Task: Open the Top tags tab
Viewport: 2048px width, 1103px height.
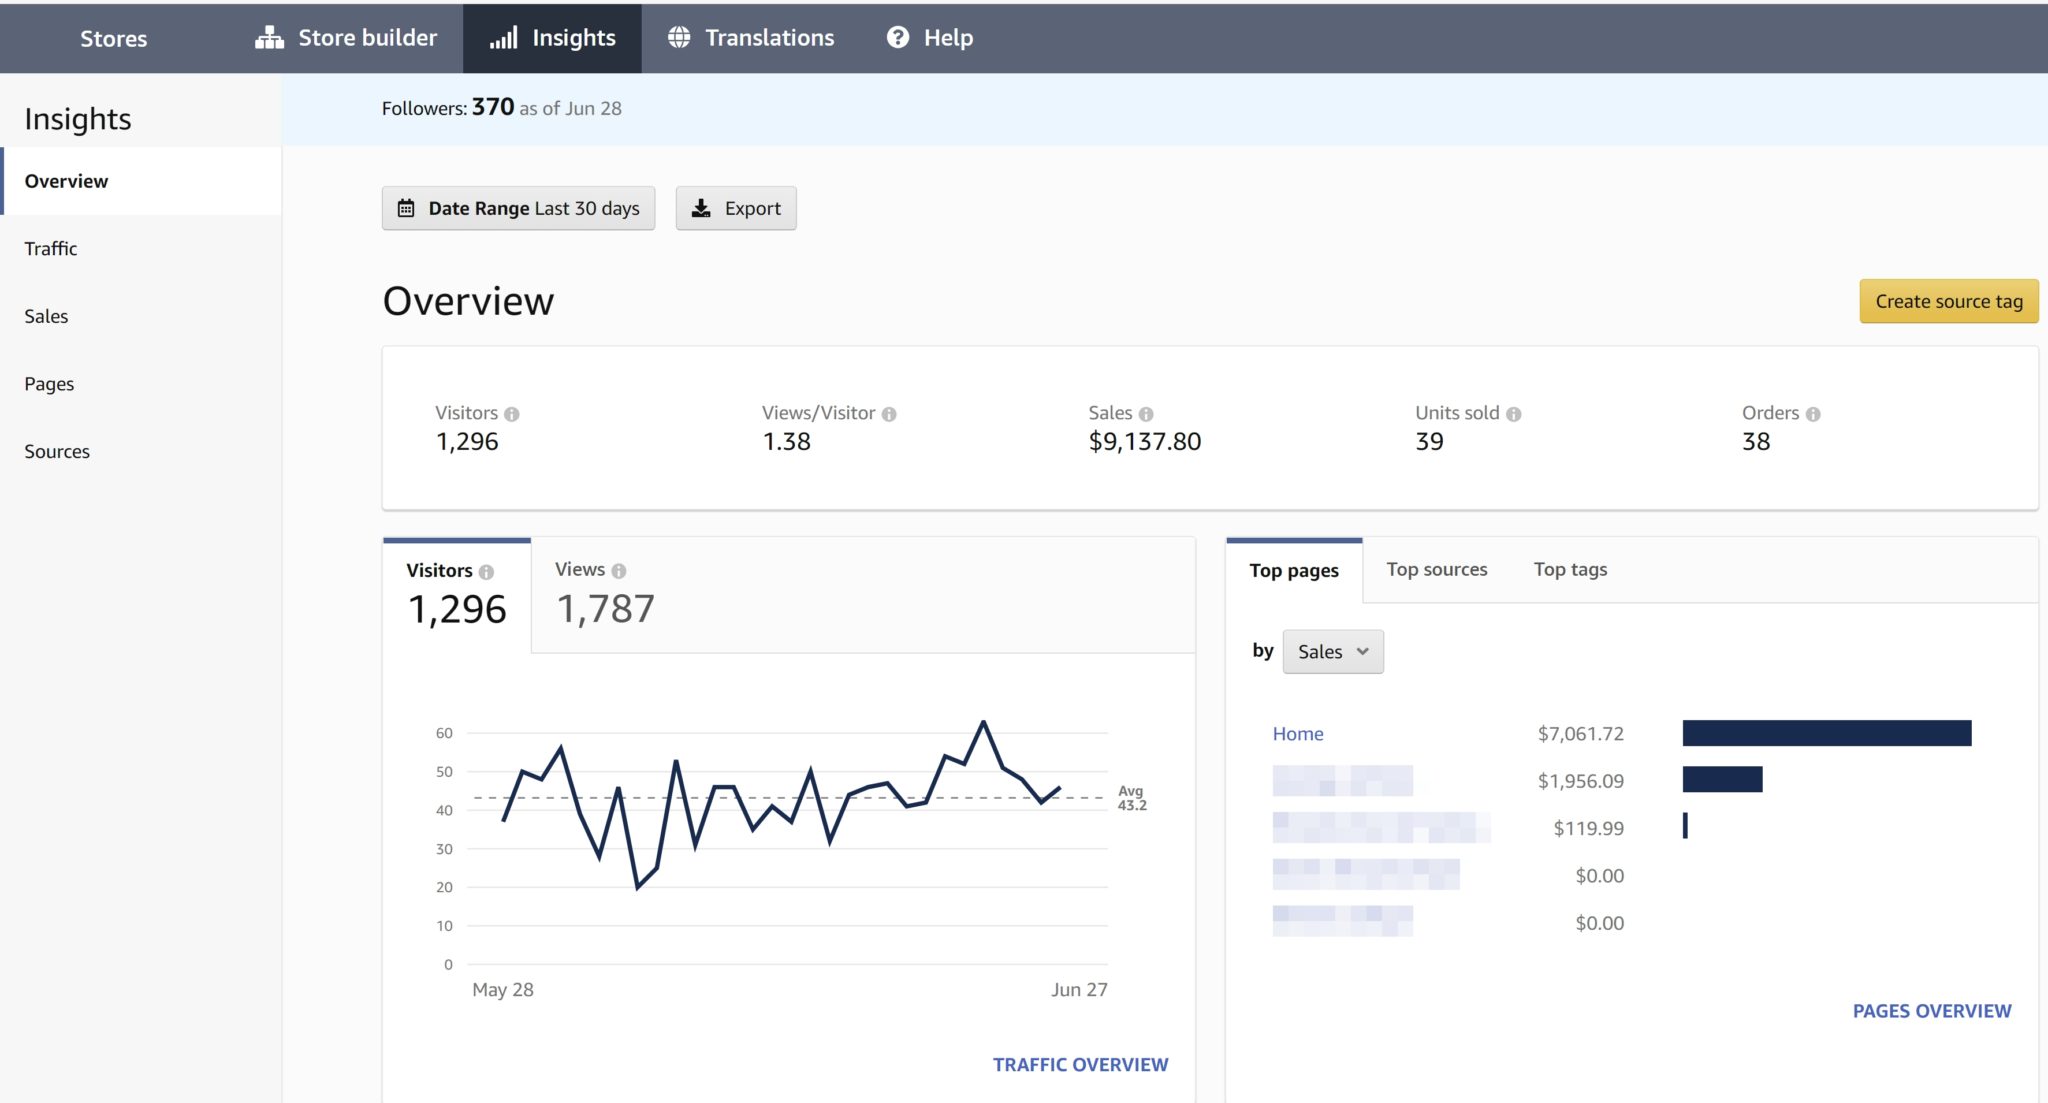Action: (1570, 570)
